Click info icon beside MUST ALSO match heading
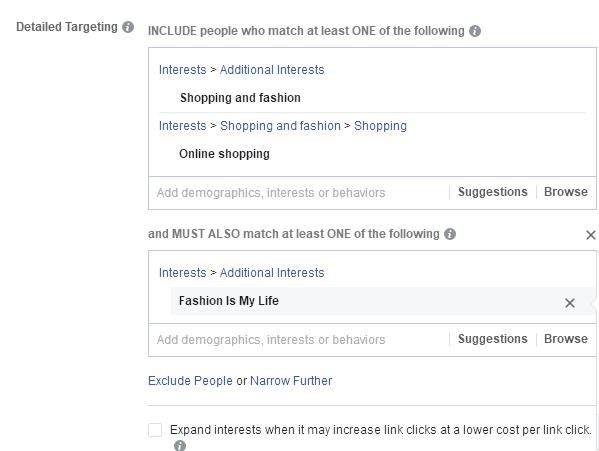599x451 pixels. [x=450, y=234]
